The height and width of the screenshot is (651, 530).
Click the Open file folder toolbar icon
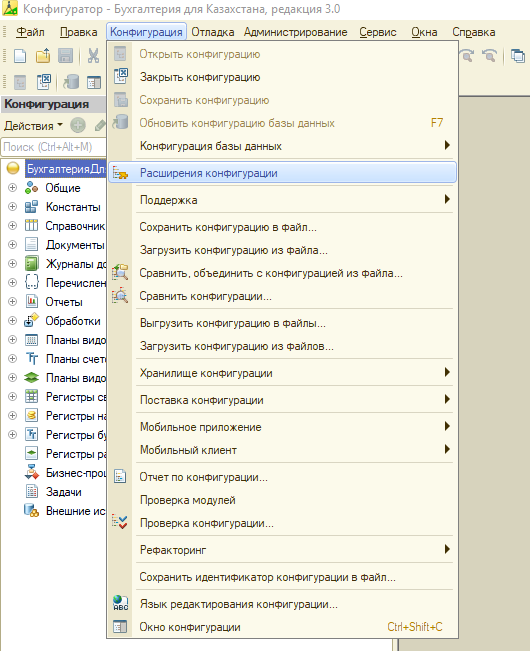[43, 56]
